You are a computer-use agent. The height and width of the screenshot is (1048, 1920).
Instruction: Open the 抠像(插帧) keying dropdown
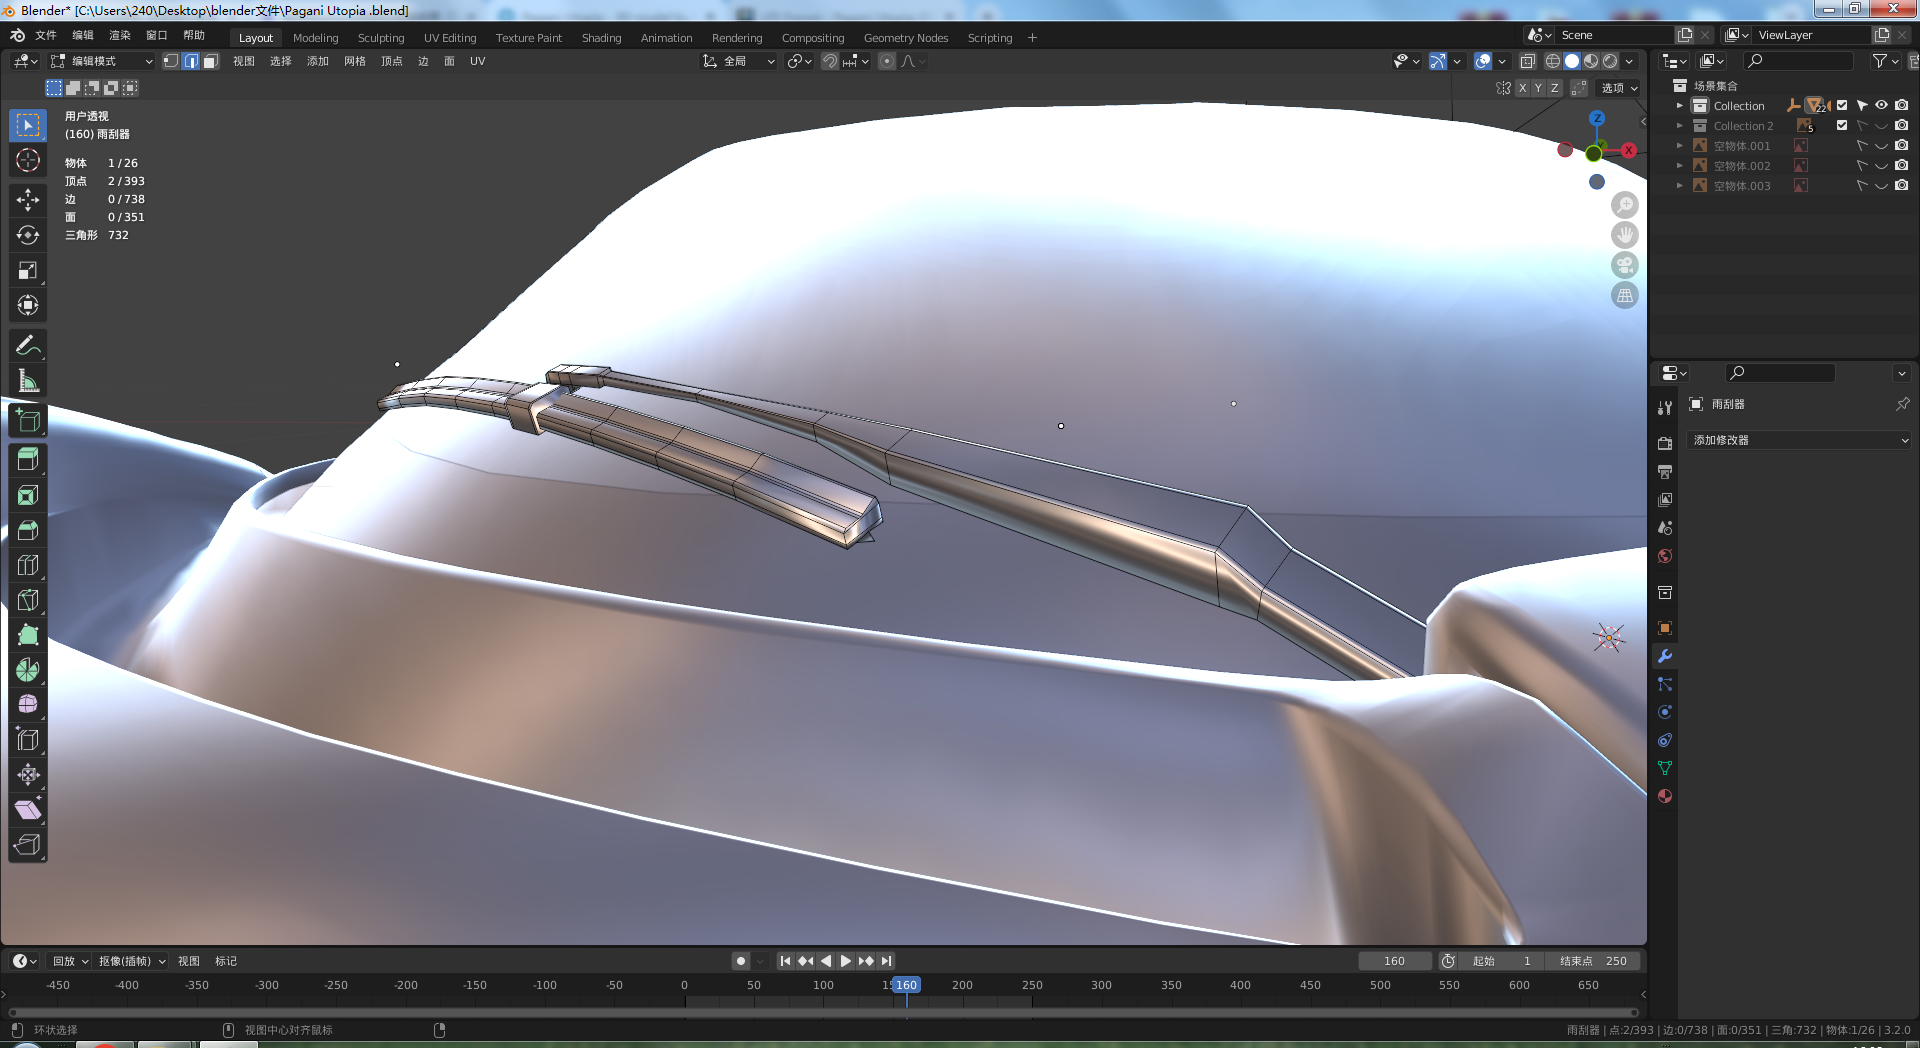(132, 961)
